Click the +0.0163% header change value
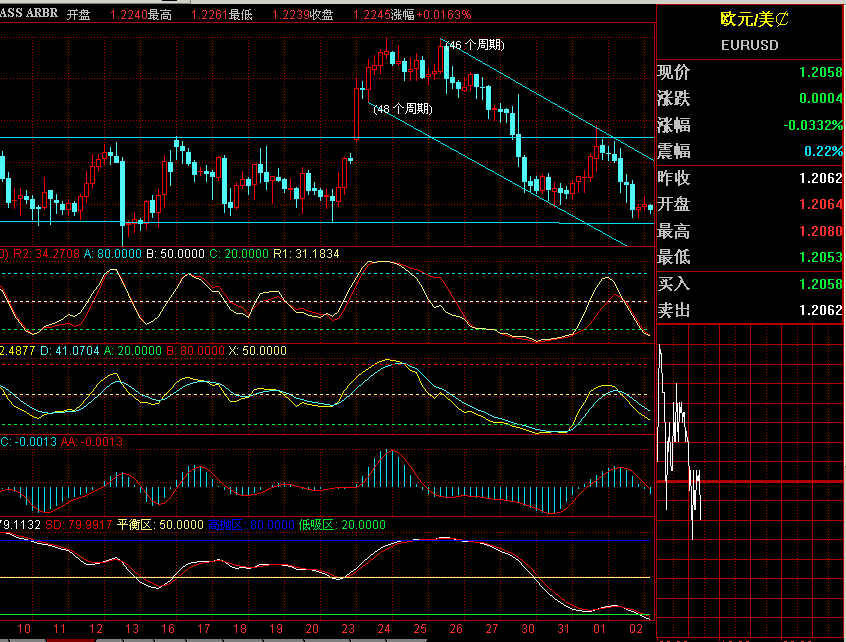Viewport: 846px width, 642px height. click(x=444, y=15)
